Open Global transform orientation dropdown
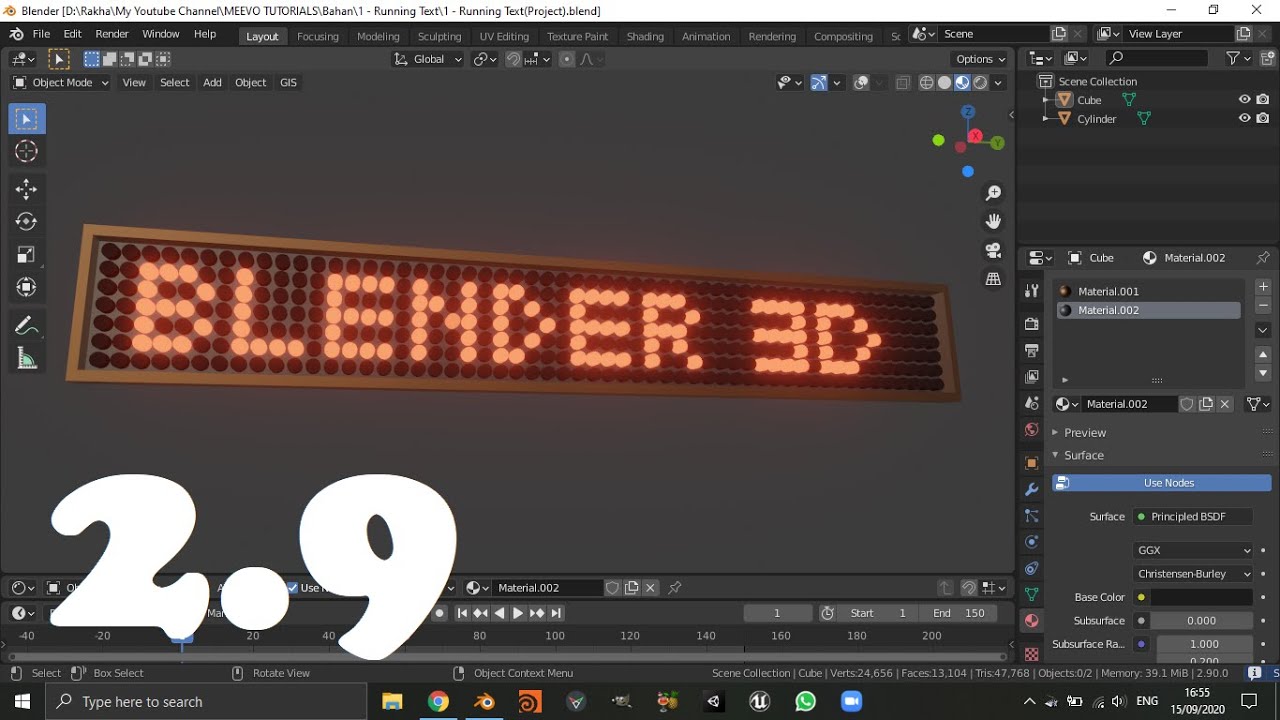1280x720 pixels. 429,59
